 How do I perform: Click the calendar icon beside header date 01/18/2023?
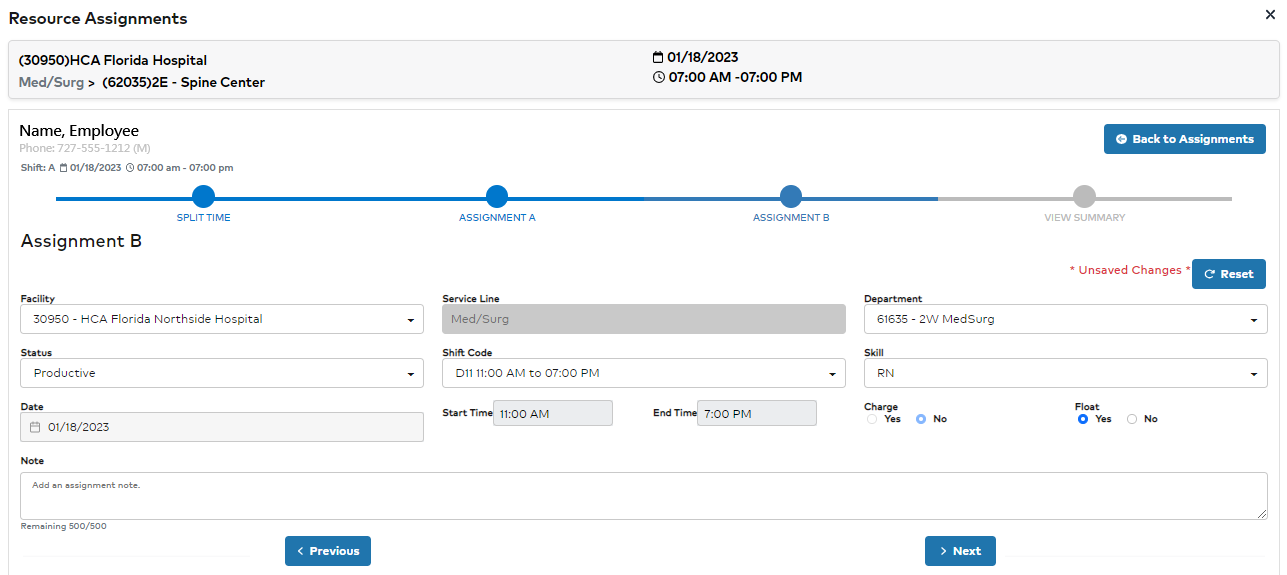click(x=658, y=58)
